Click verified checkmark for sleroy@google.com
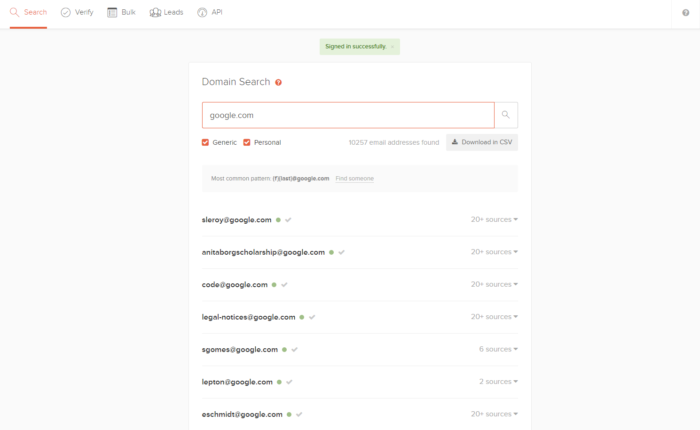 288,220
